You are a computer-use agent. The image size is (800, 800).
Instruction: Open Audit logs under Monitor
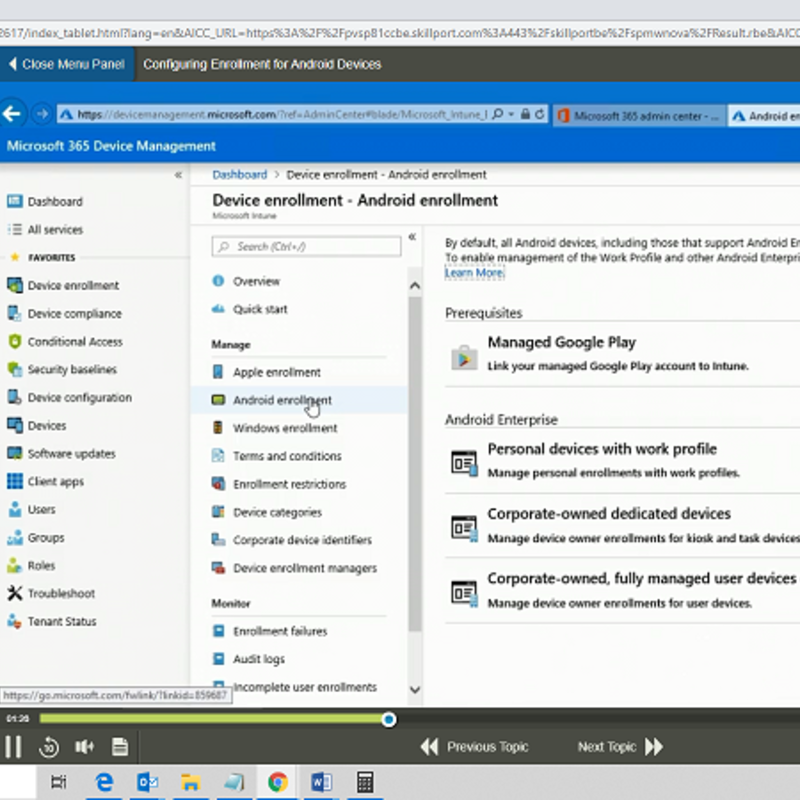(248, 659)
